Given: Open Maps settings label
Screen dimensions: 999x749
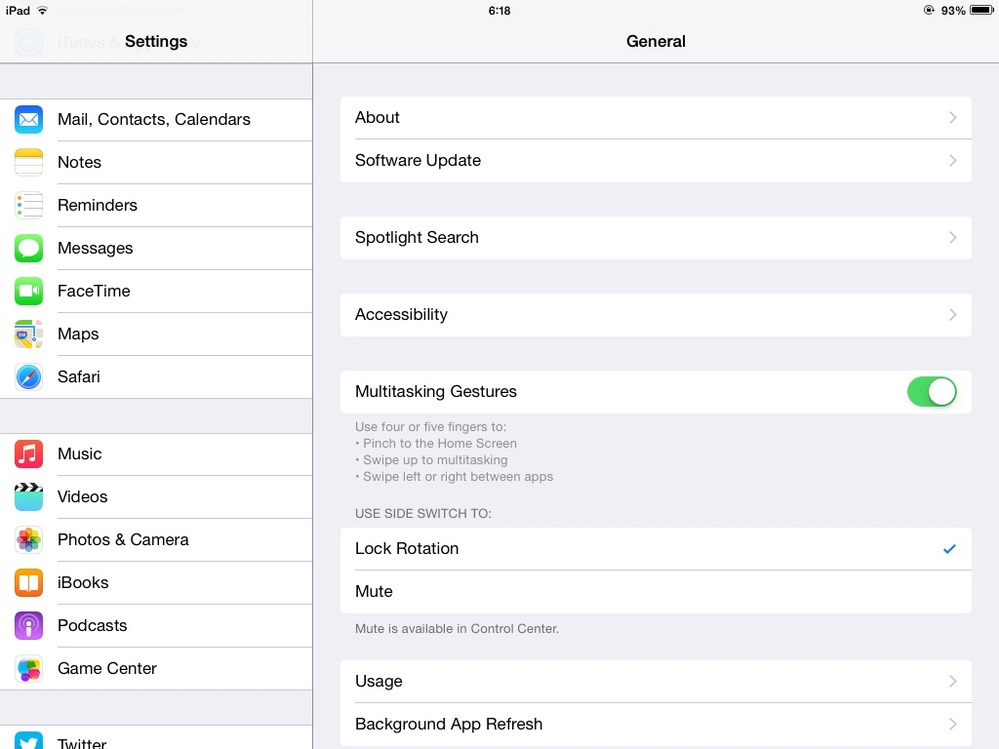Looking at the screenshot, I should pos(78,334).
